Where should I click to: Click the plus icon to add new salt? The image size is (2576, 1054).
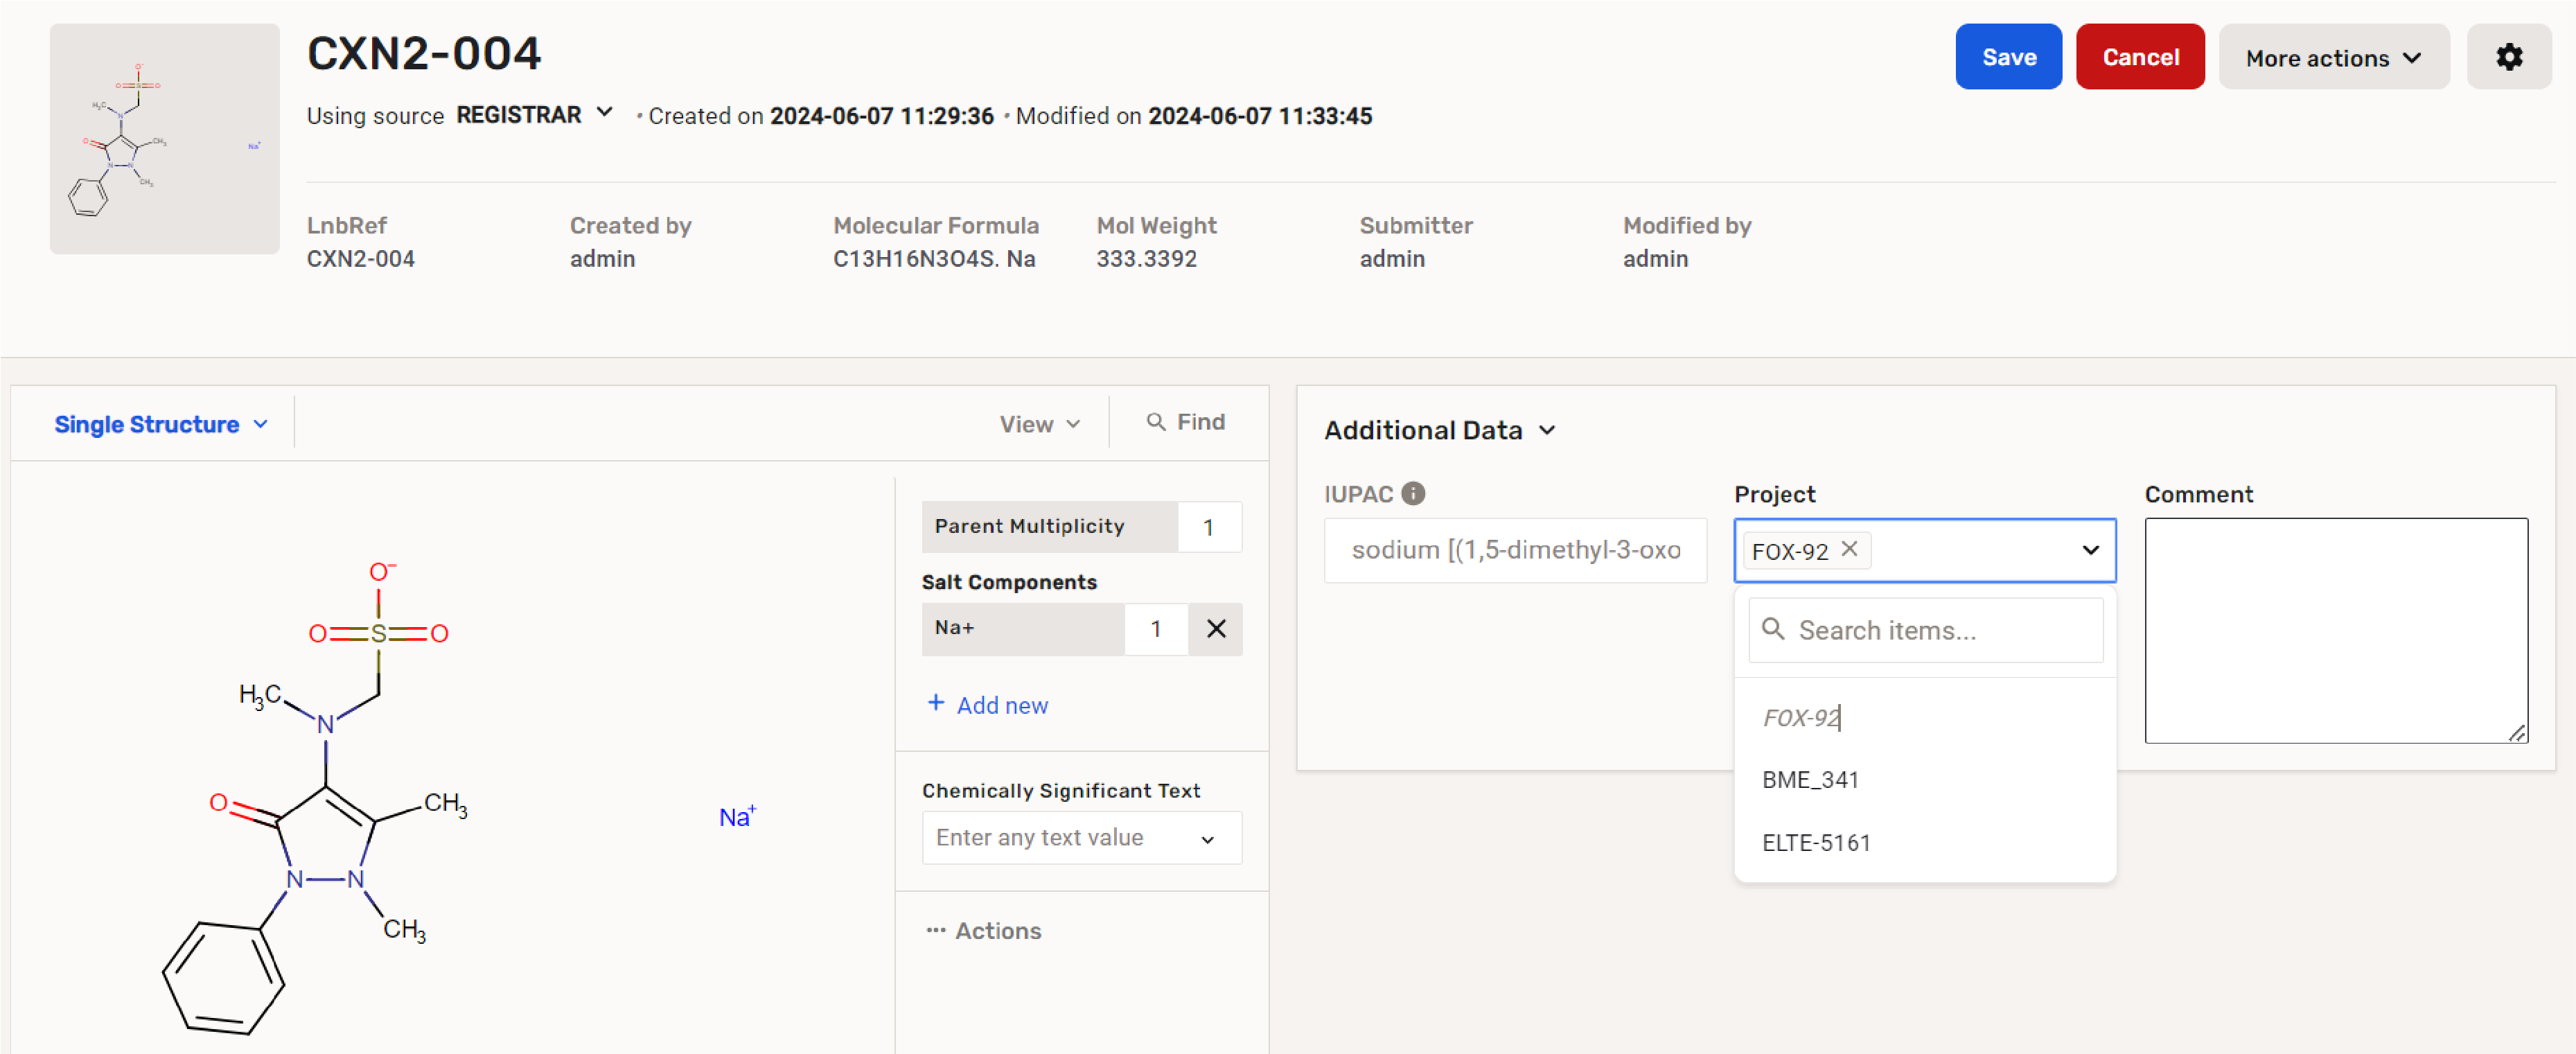pyautogui.click(x=935, y=703)
